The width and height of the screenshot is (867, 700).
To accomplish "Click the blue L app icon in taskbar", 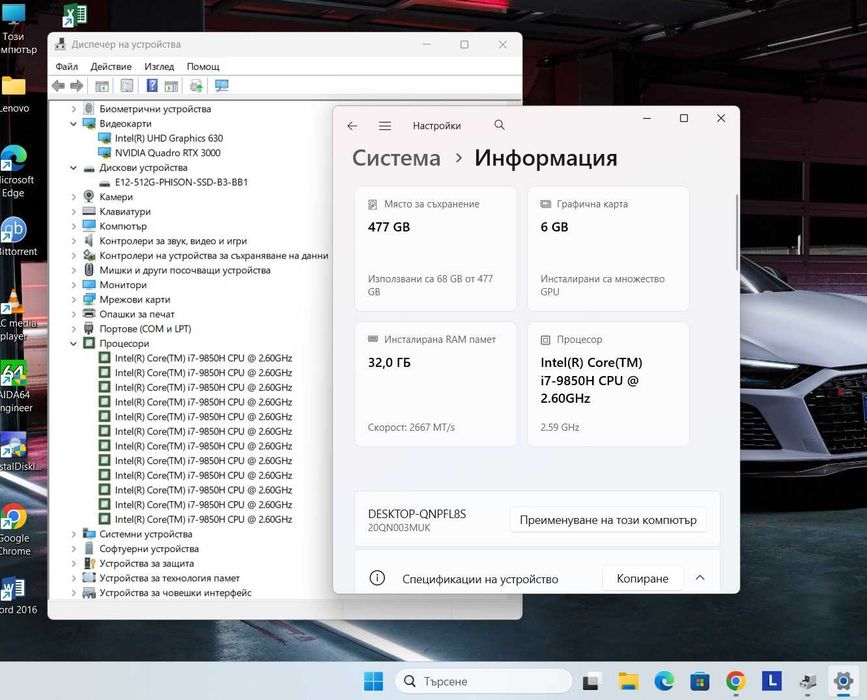I will click(771, 681).
